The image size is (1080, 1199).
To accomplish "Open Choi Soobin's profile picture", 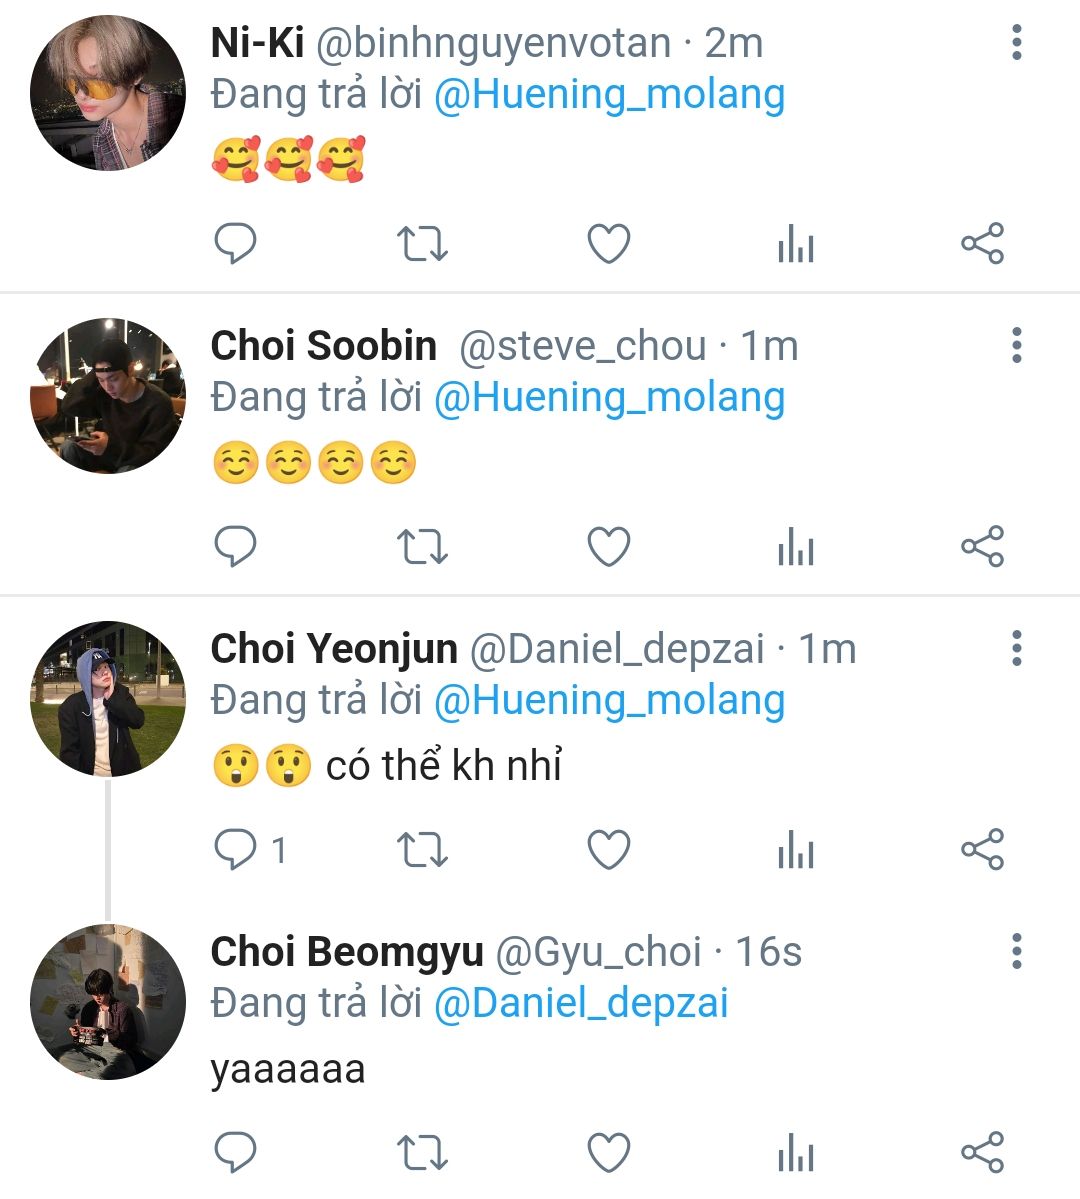I will 108,396.
